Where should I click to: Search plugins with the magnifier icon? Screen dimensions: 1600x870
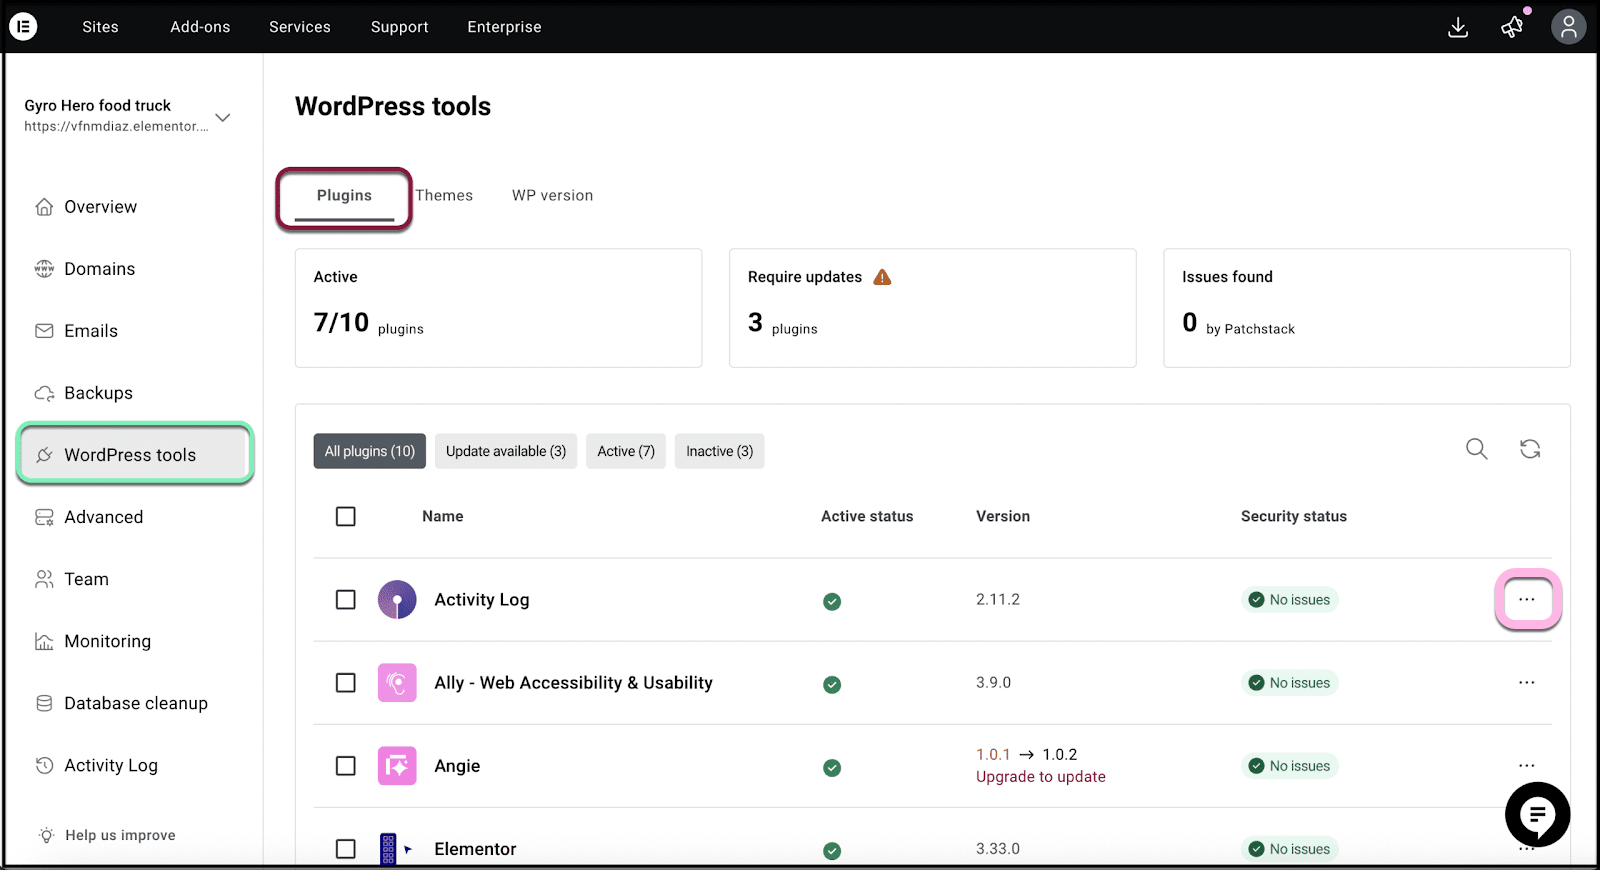[x=1477, y=449]
